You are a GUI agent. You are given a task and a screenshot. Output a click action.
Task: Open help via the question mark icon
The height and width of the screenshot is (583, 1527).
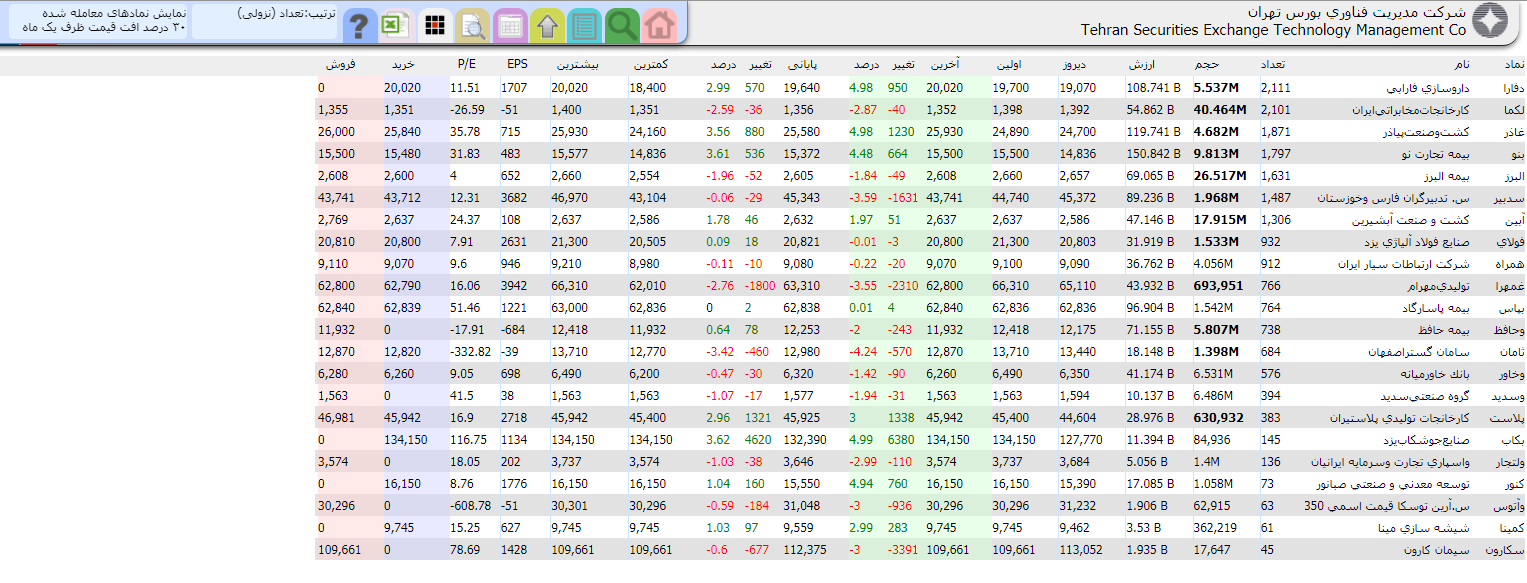click(359, 24)
